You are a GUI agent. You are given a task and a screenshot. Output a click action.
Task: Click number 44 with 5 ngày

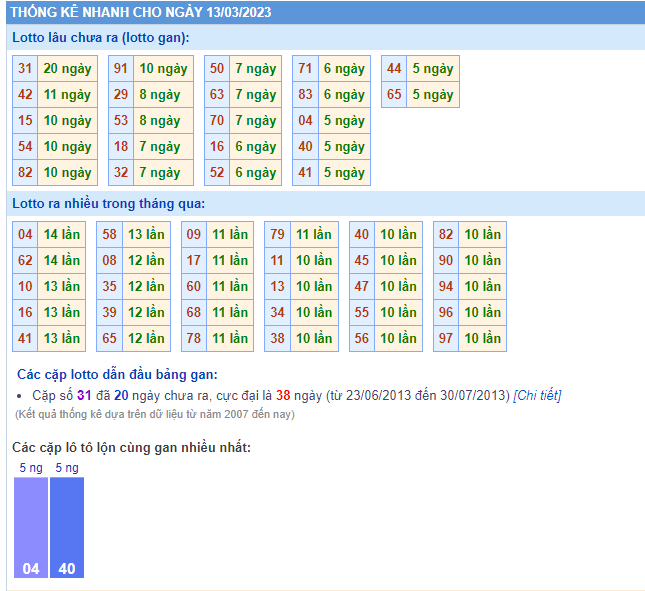[394, 69]
